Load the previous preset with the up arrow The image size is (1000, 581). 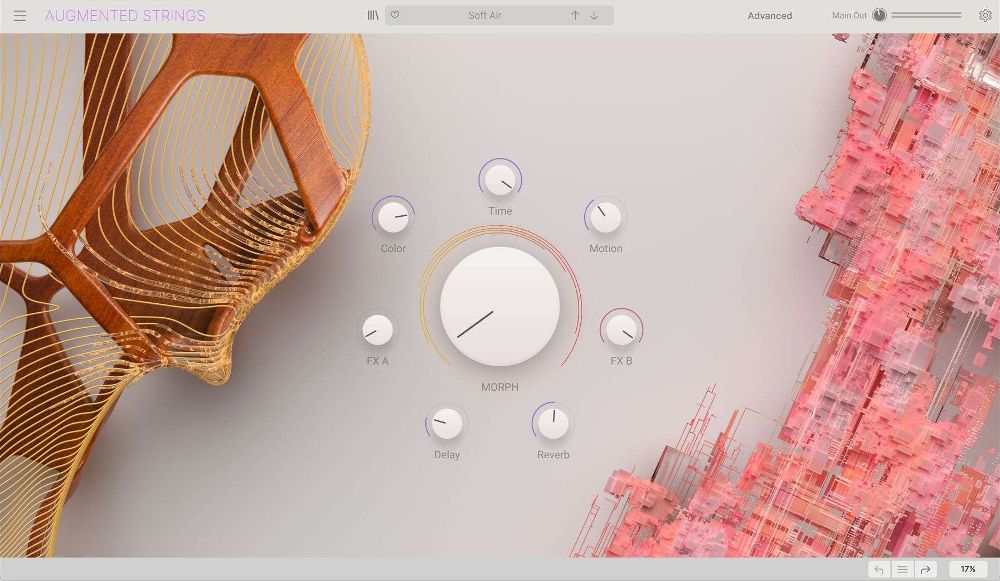(573, 15)
